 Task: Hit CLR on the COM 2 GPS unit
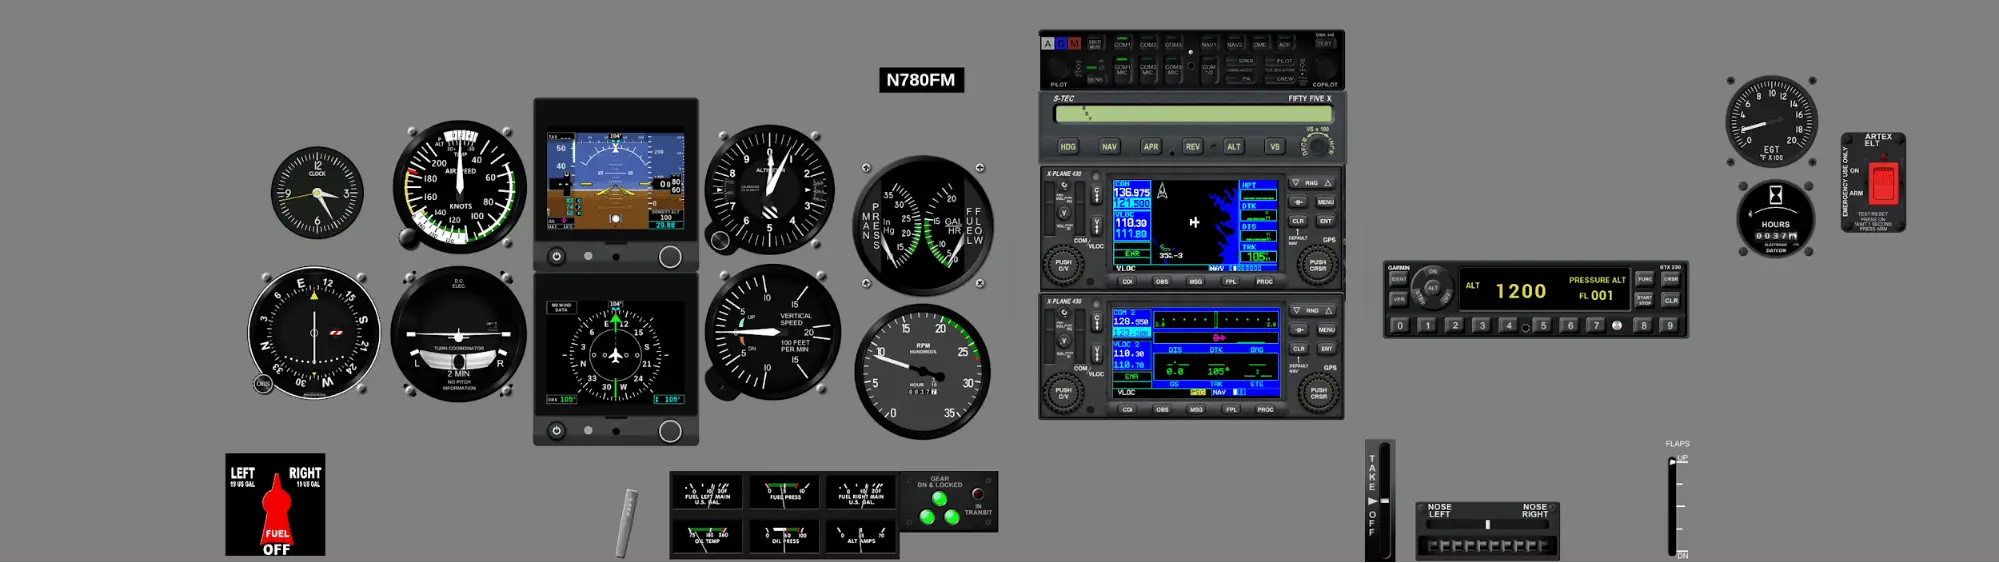[x=1299, y=349]
